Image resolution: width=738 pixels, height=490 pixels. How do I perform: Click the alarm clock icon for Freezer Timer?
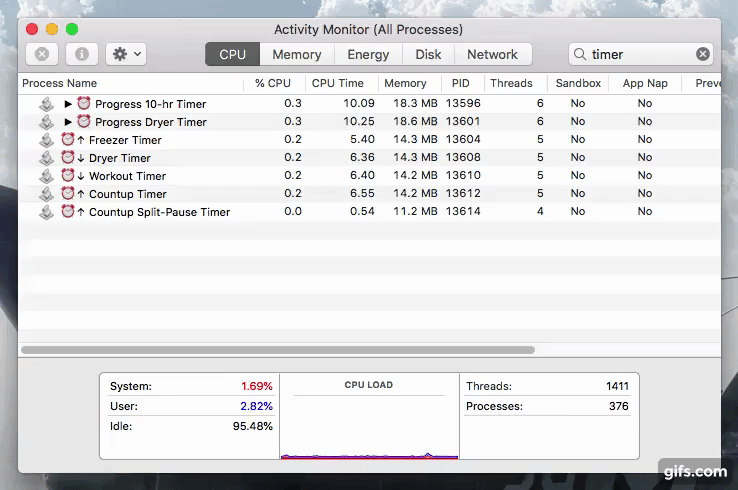click(x=68, y=140)
